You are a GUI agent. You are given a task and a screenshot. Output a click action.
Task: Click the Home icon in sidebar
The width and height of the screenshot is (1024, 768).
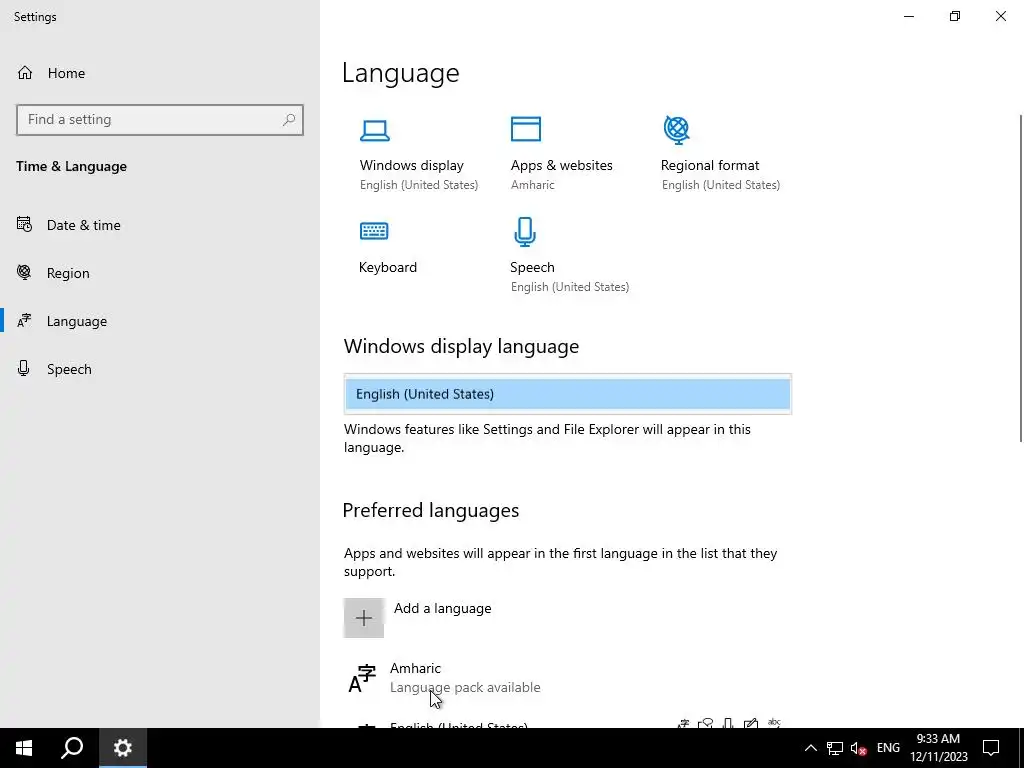point(25,72)
